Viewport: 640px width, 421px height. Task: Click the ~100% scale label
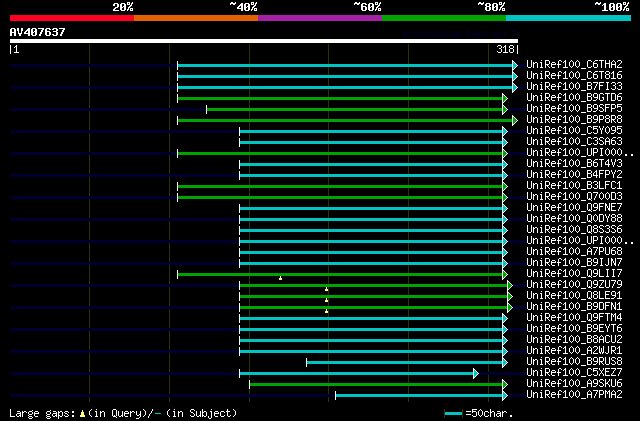pyautogui.click(x=612, y=7)
